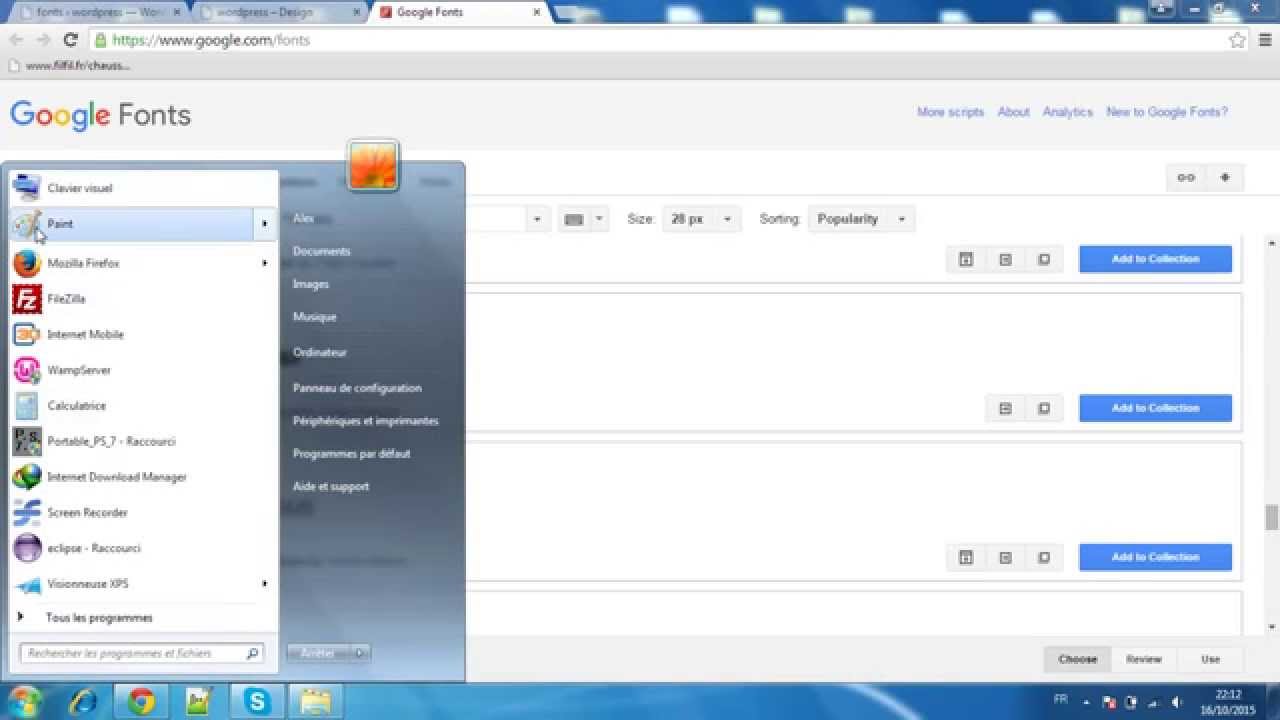Open Skype from the taskbar
Viewport: 1280px width, 720px height.
(x=257, y=702)
